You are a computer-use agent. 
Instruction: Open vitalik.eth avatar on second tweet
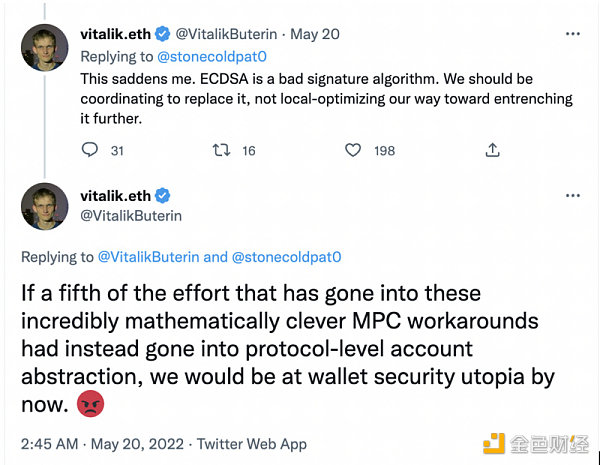pos(44,206)
